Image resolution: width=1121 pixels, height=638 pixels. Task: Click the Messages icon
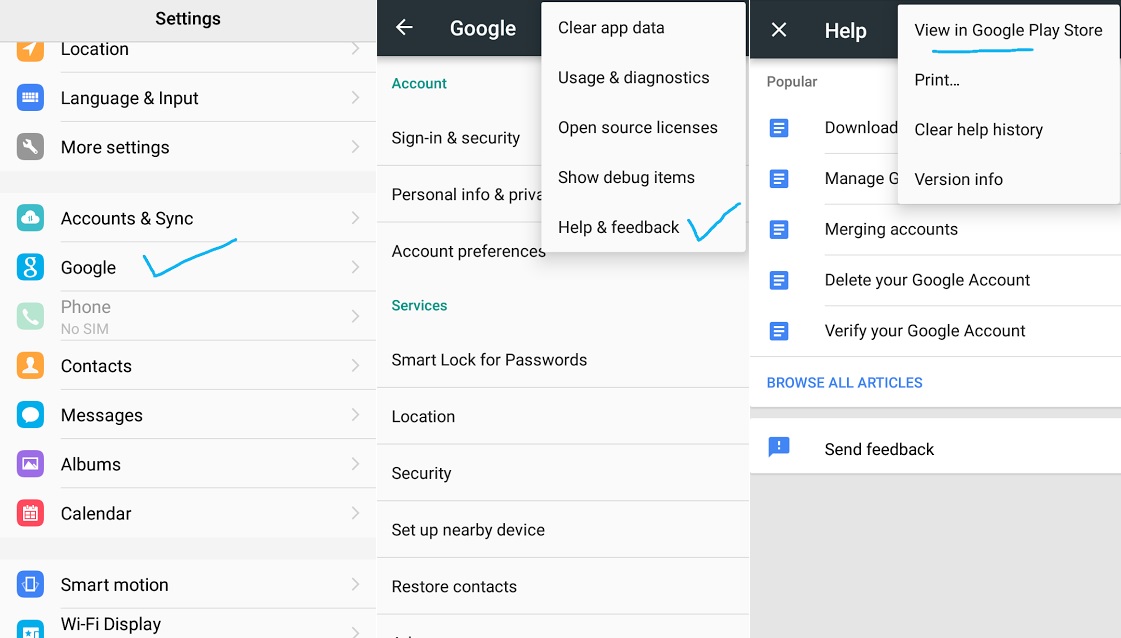point(29,414)
